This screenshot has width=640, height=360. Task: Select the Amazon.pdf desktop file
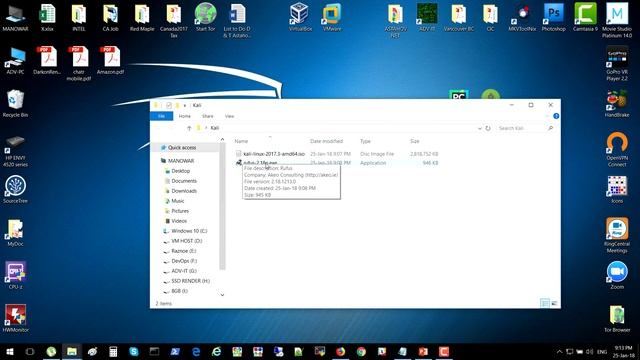point(111,60)
